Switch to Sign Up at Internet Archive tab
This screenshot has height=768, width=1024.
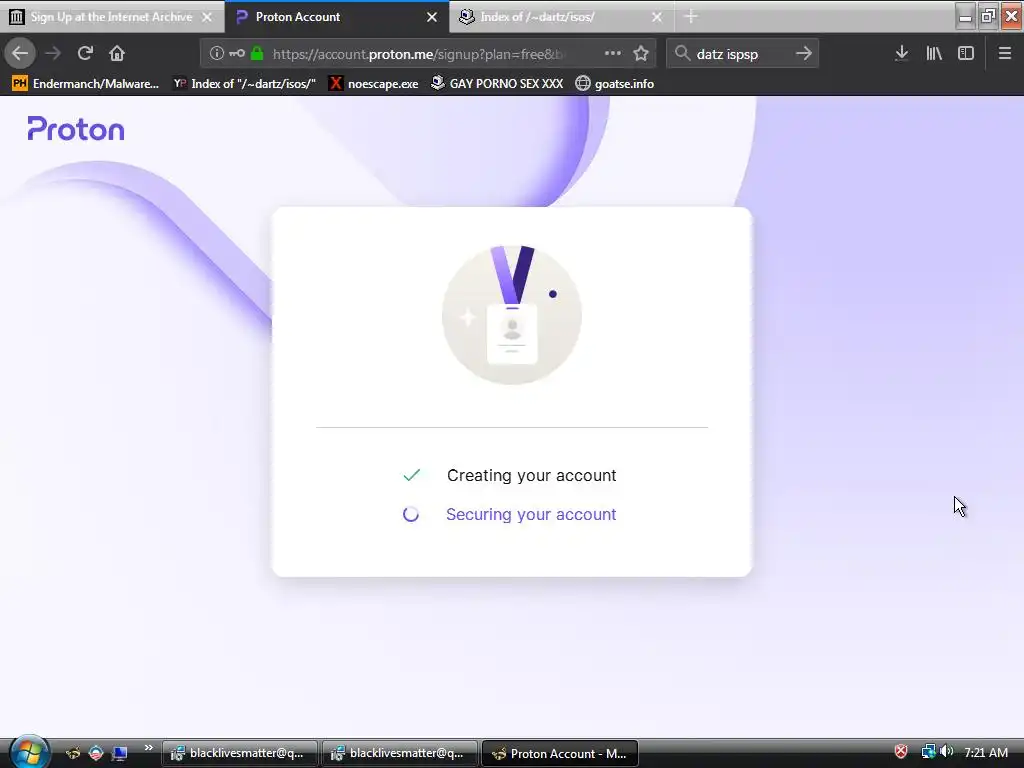[x=112, y=17]
